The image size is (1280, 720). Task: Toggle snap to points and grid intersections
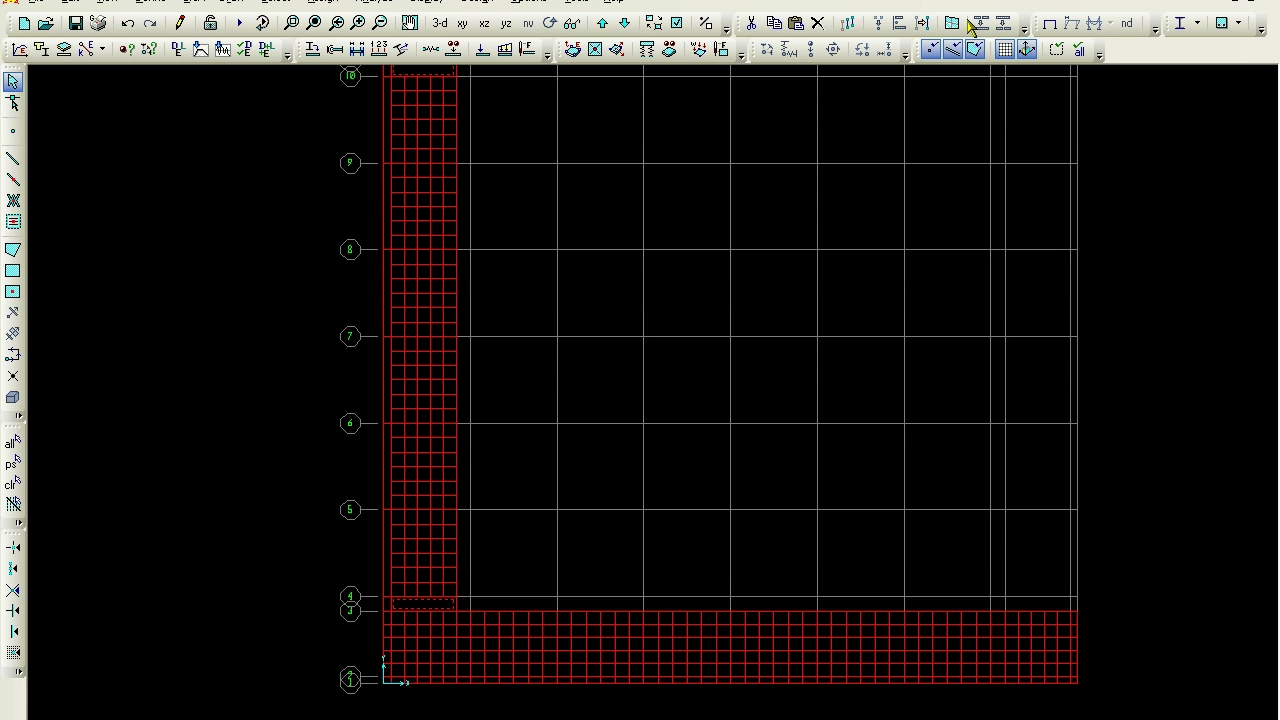931,49
